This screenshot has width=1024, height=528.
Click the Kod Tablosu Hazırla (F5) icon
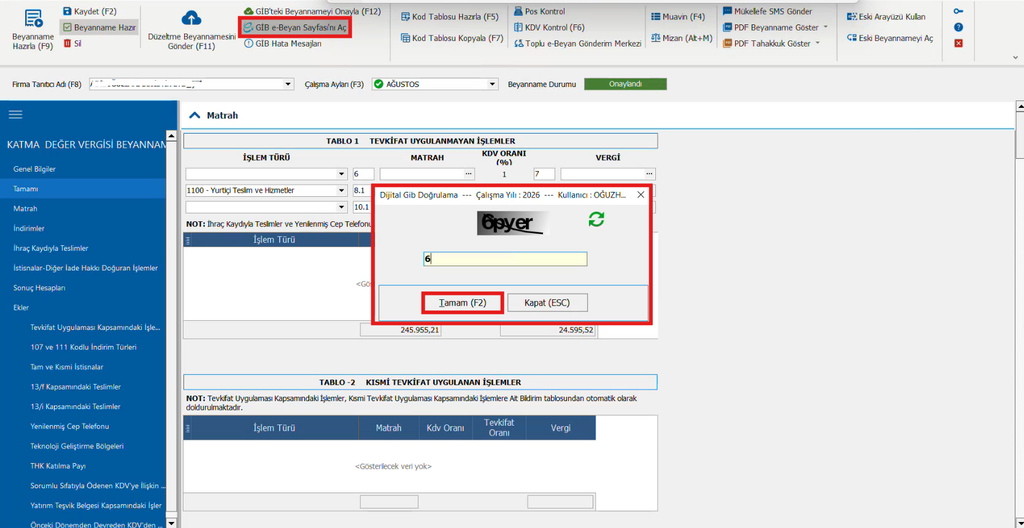(x=405, y=16)
